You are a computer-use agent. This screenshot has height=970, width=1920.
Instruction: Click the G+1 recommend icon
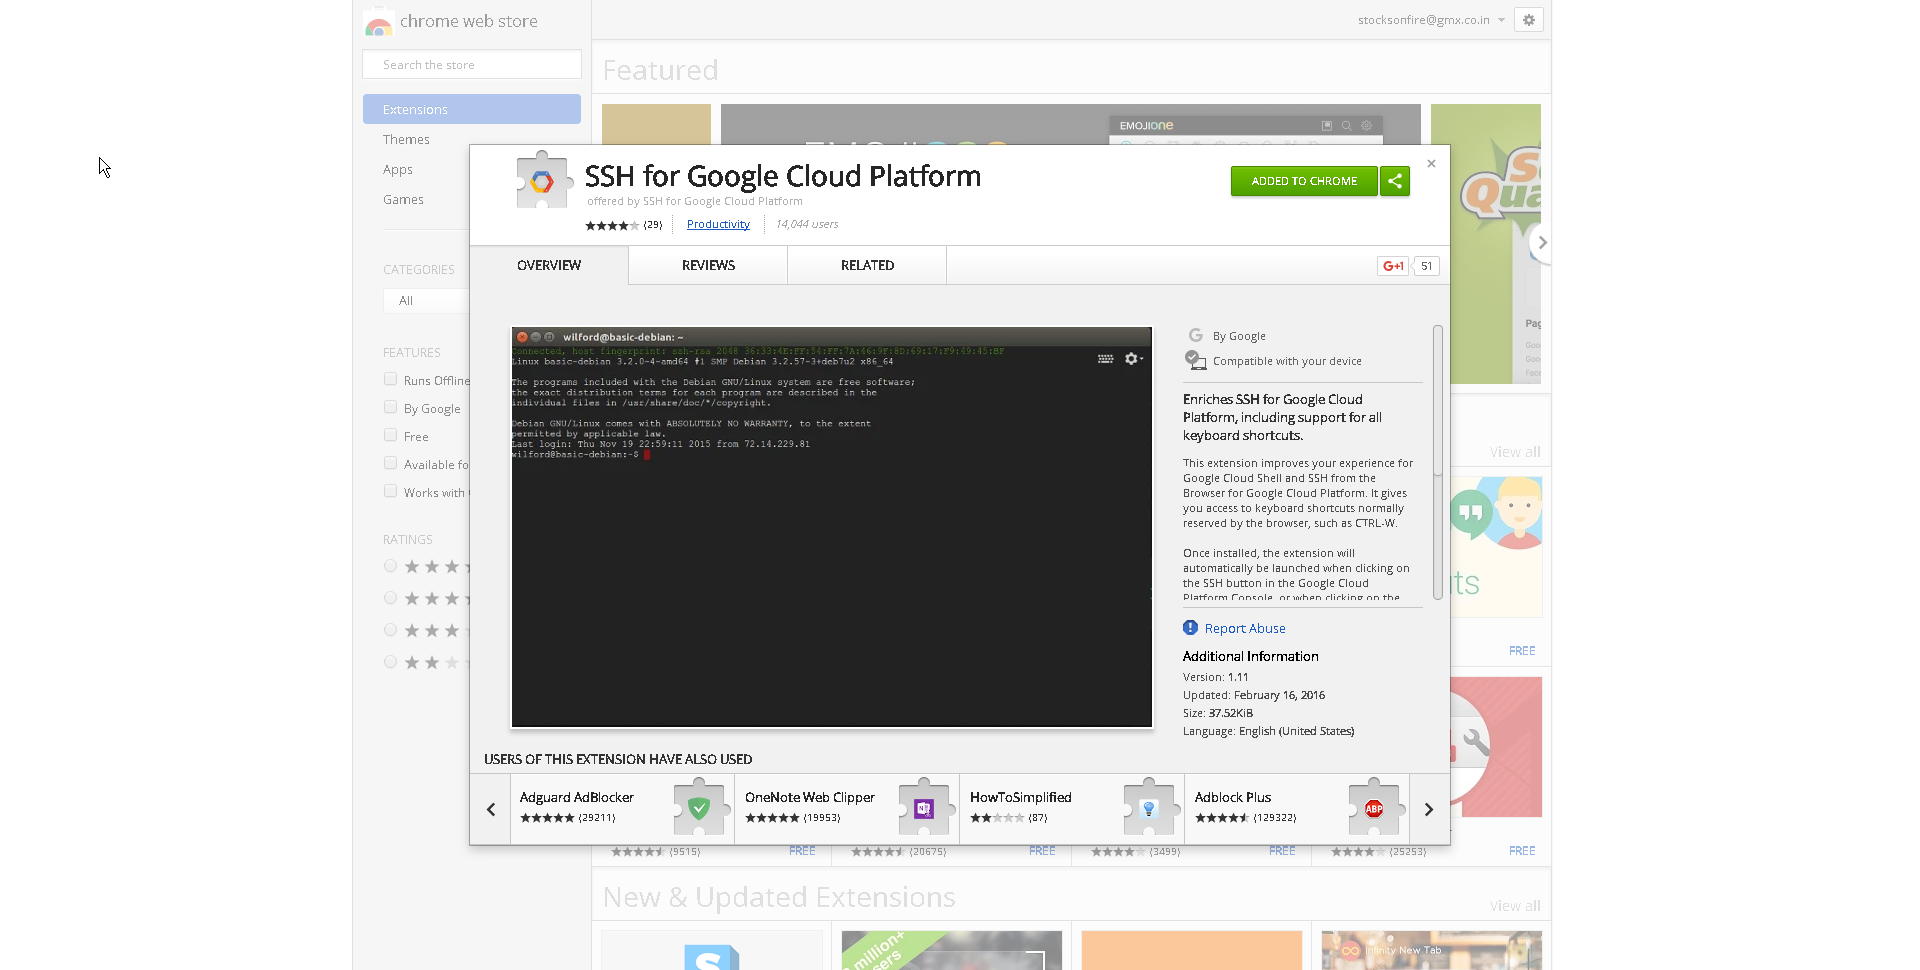point(1392,265)
